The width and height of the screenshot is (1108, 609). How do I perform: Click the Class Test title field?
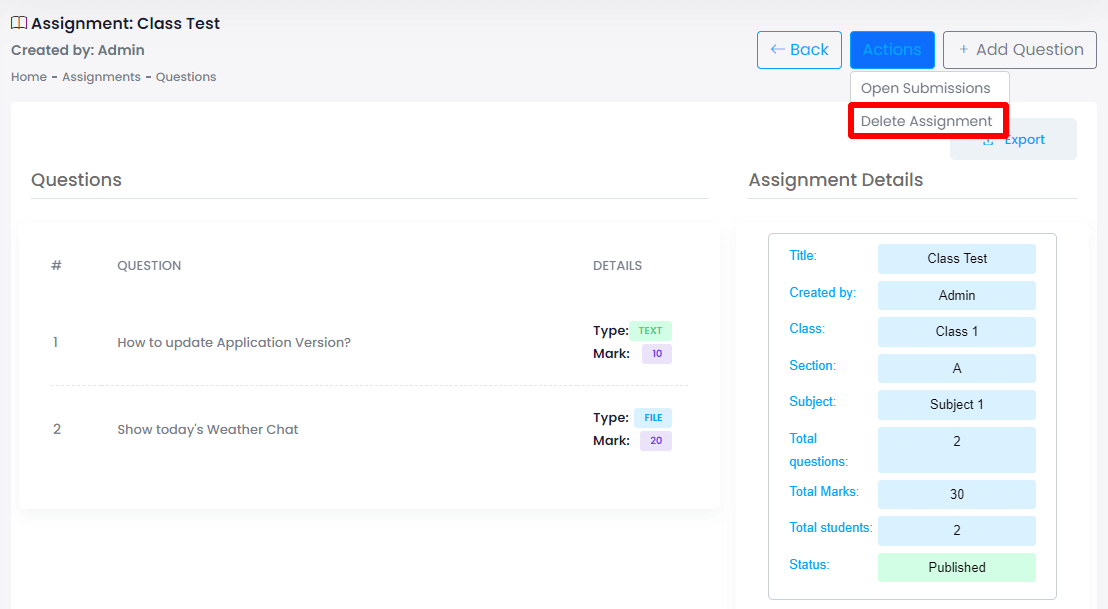click(956, 258)
